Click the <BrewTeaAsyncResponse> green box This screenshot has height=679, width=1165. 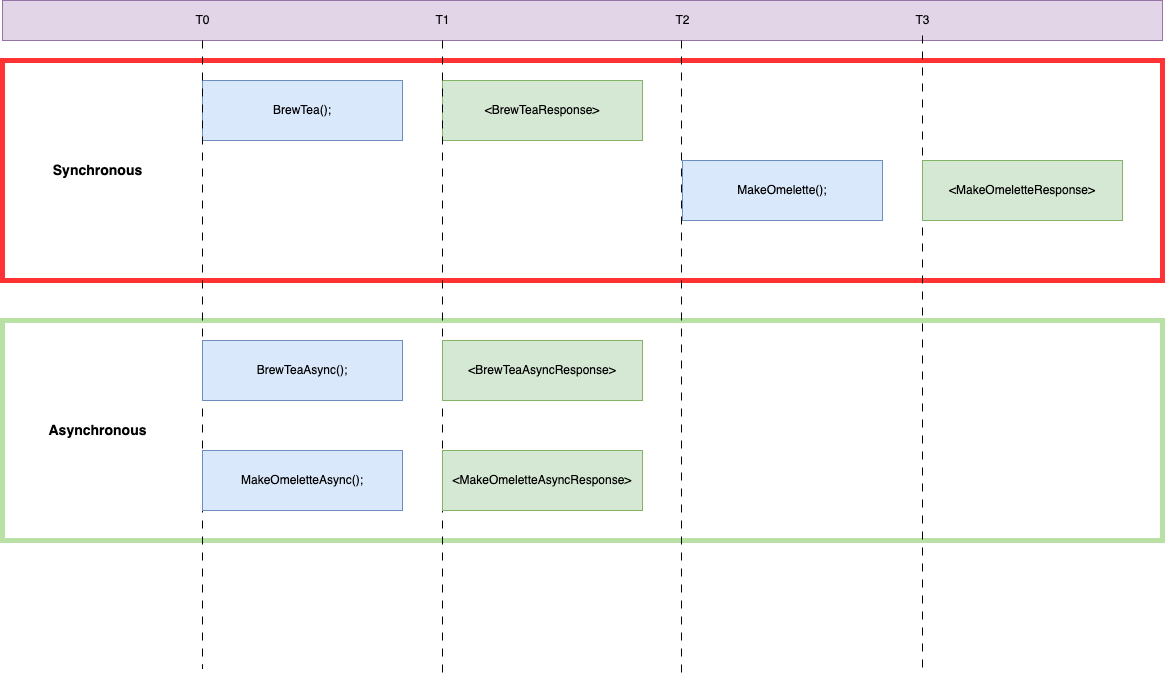click(x=542, y=370)
